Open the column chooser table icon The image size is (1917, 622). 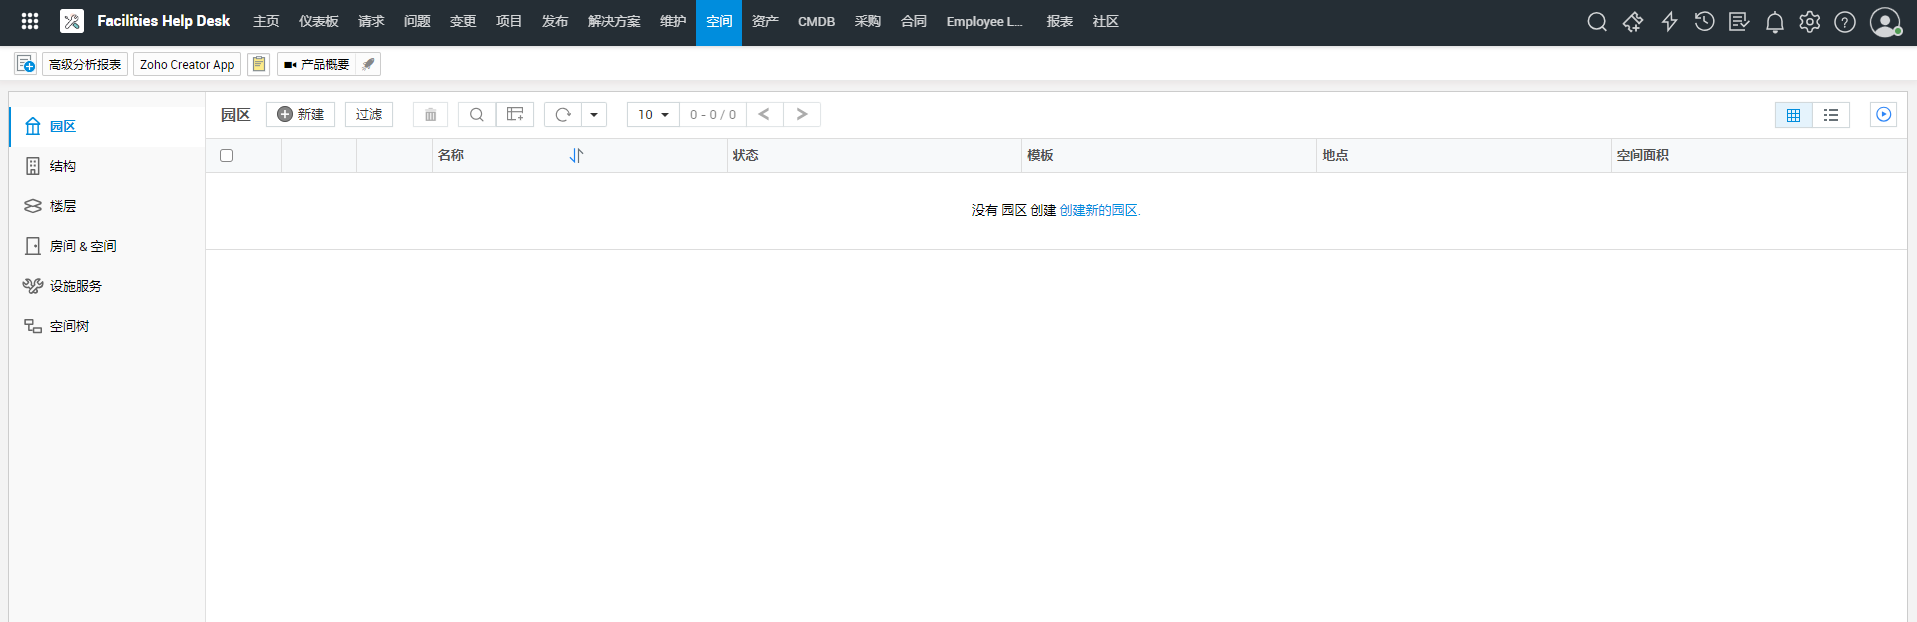[x=515, y=115]
